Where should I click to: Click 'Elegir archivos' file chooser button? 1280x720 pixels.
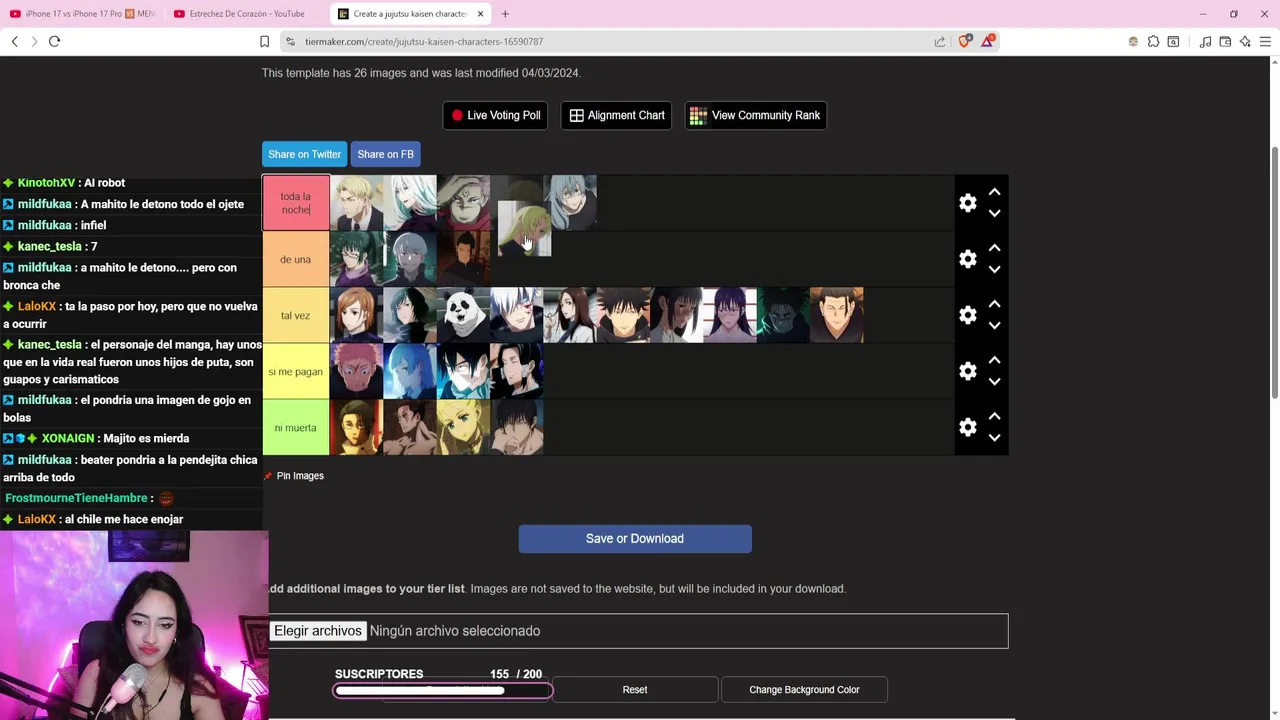[318, 631]
